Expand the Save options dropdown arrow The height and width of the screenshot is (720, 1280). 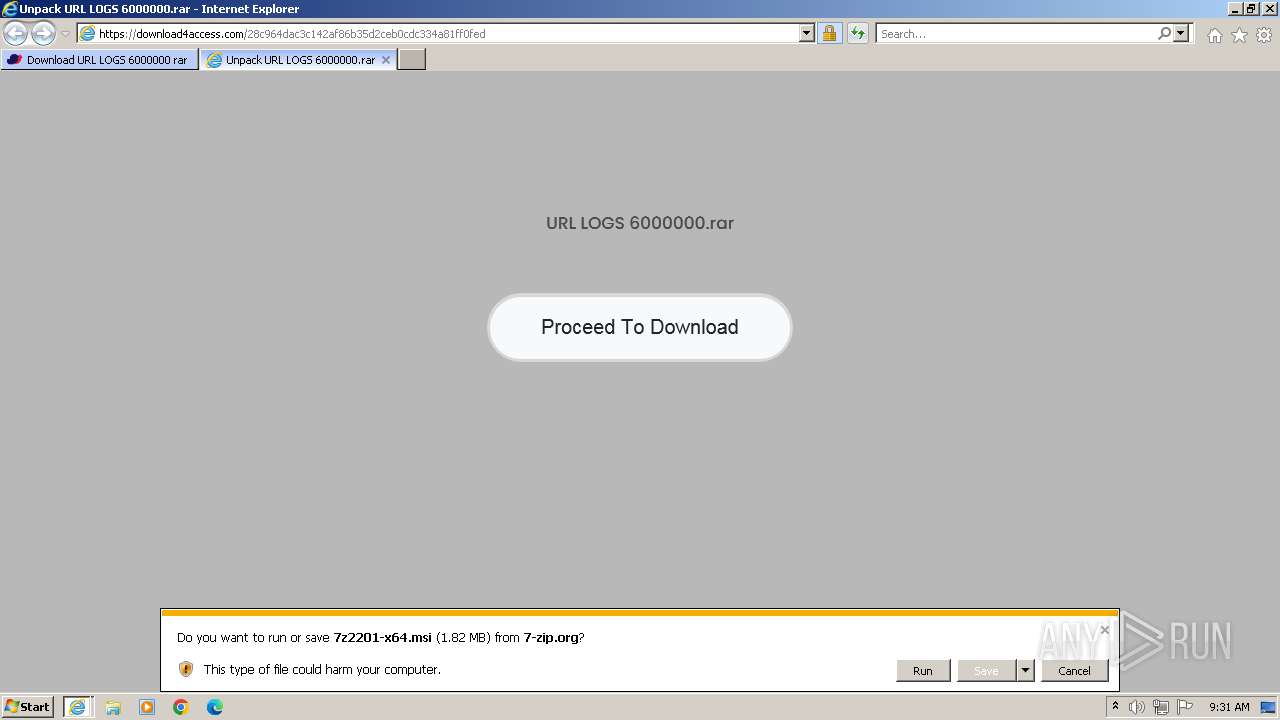pos(1025,671)
